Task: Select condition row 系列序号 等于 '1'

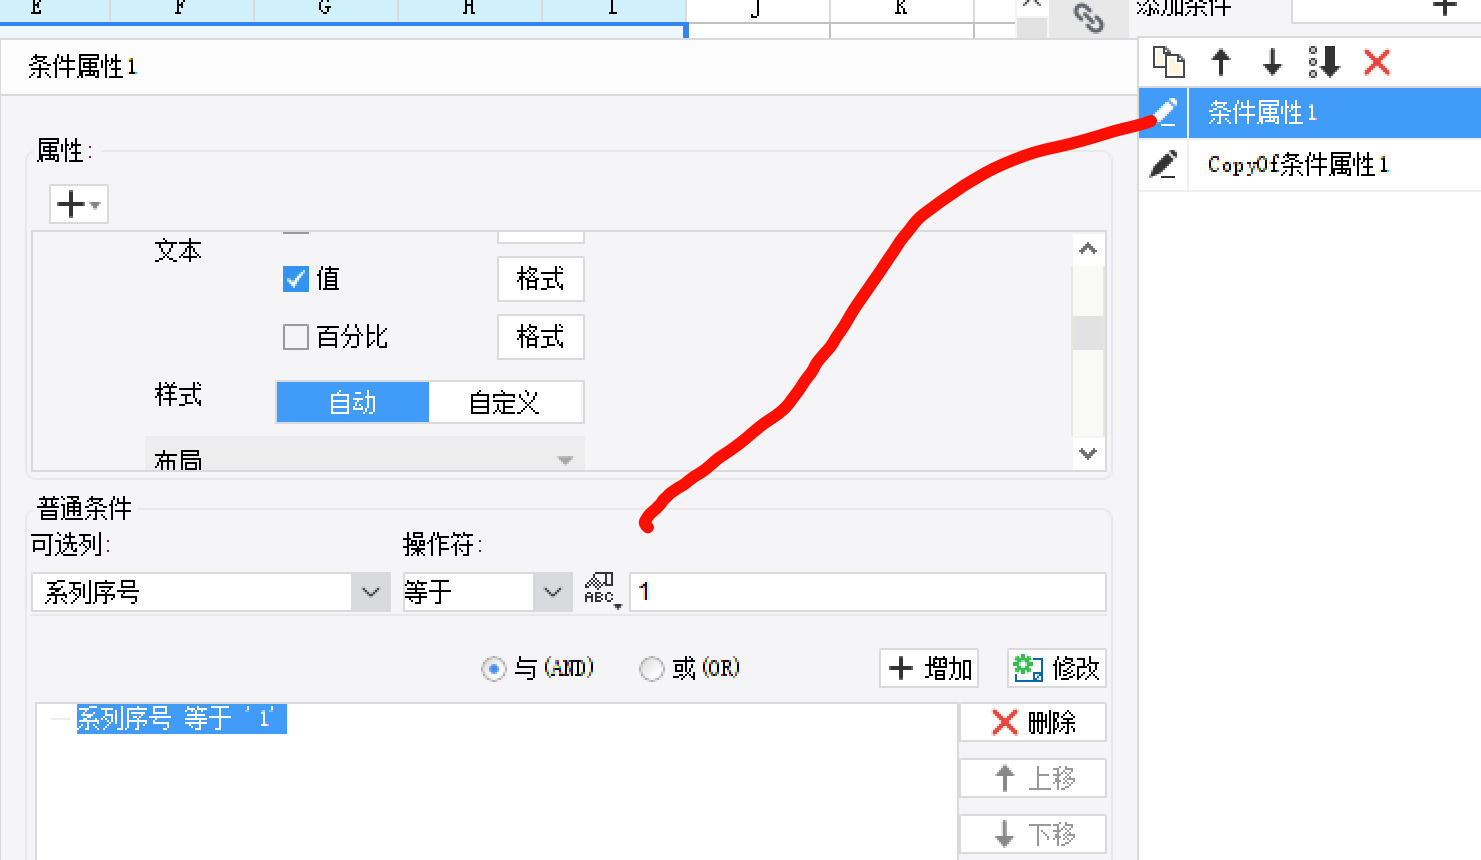Action: (x=181, y=718)
